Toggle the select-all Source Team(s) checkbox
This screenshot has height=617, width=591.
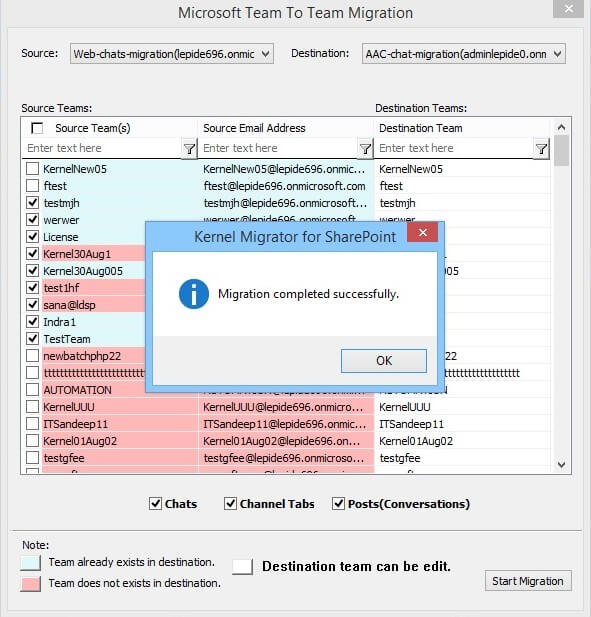click(x=37, y=128)
